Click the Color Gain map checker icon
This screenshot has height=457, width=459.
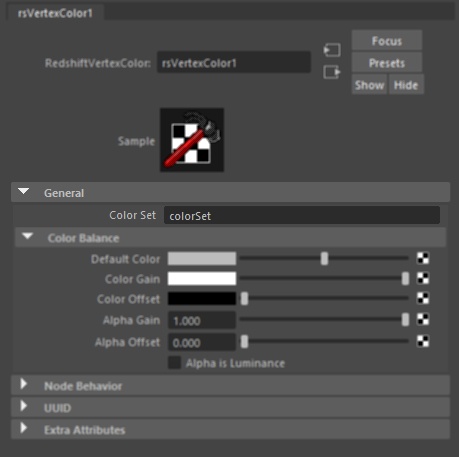point(423,278)
